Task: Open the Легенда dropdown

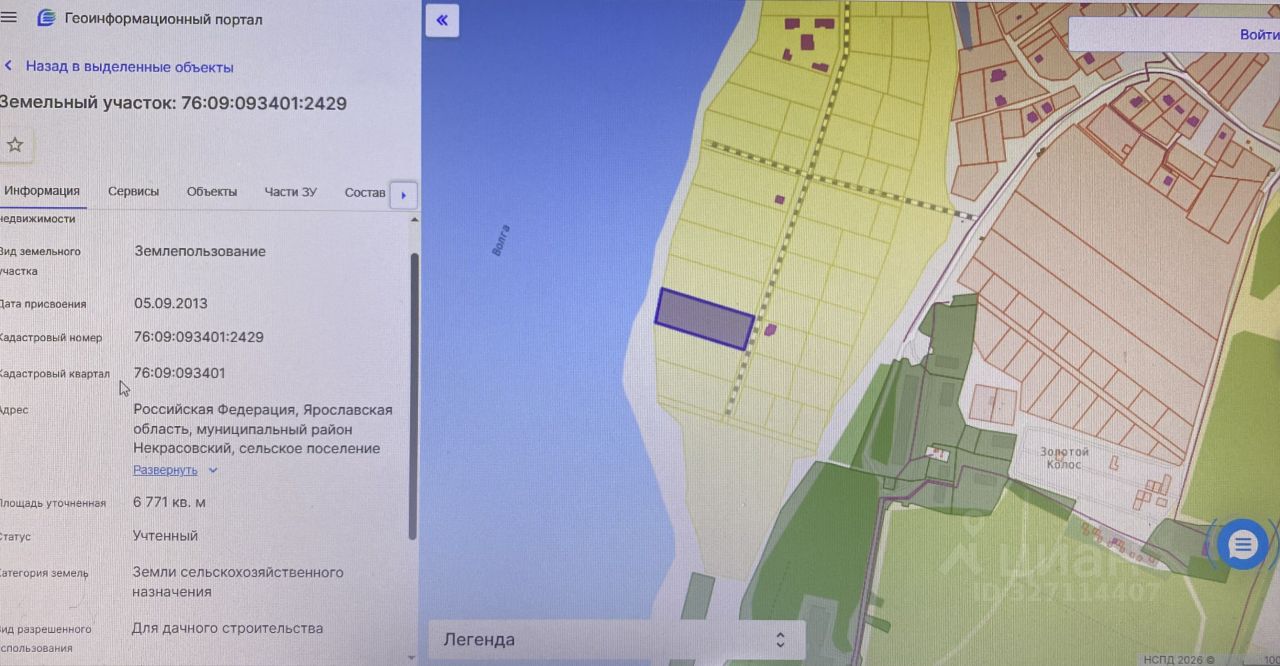Action: pos(617,640)
